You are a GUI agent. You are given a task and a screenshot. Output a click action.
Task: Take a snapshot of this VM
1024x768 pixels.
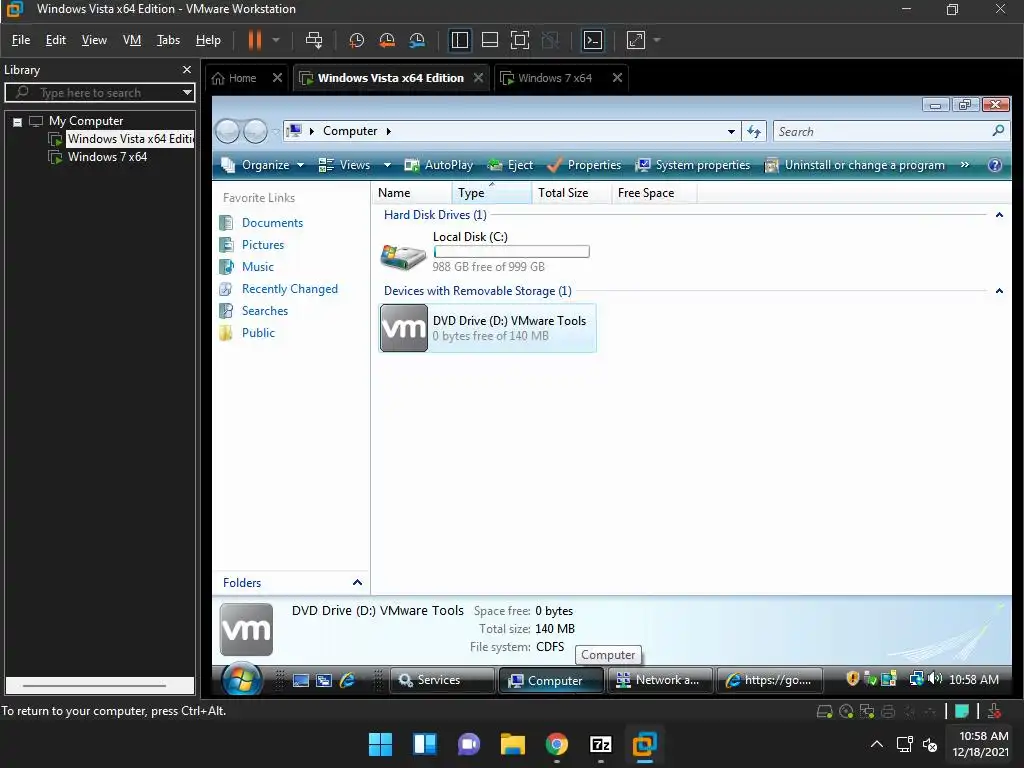coord(357,40)
